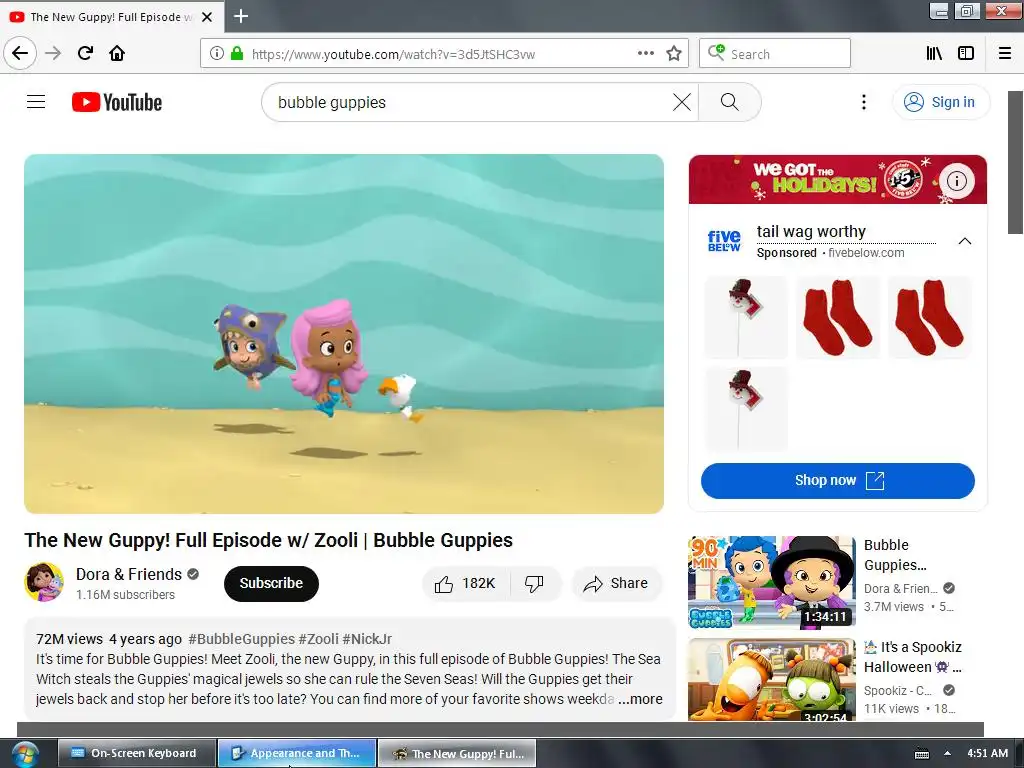Click the Sign in button

point(940,102)
